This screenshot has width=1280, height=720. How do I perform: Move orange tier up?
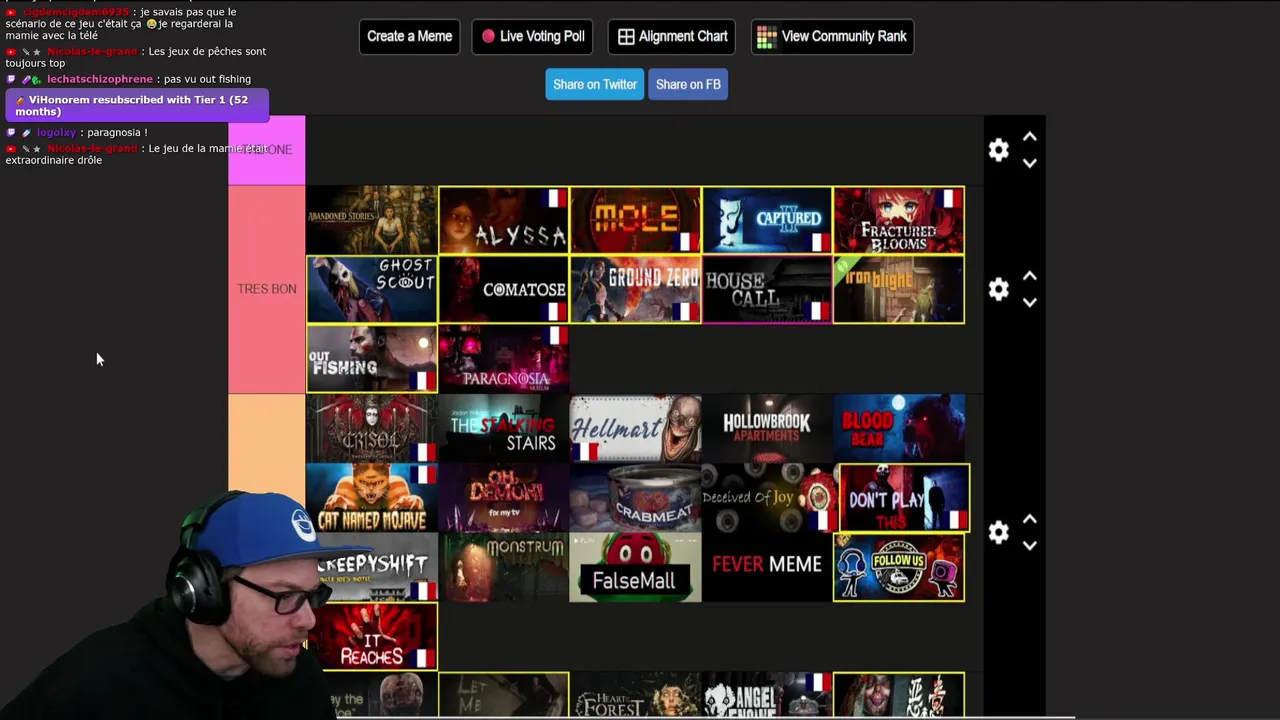1030,519
